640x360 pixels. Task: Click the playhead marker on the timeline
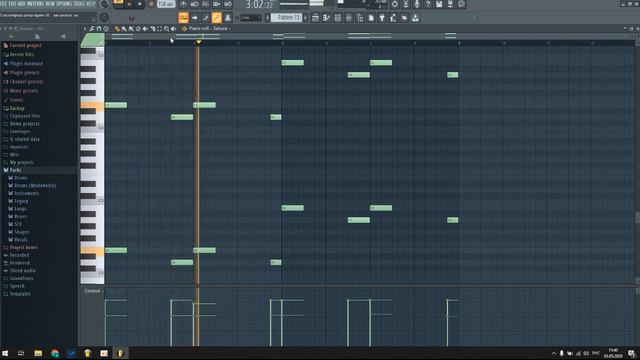click(198, 42)
